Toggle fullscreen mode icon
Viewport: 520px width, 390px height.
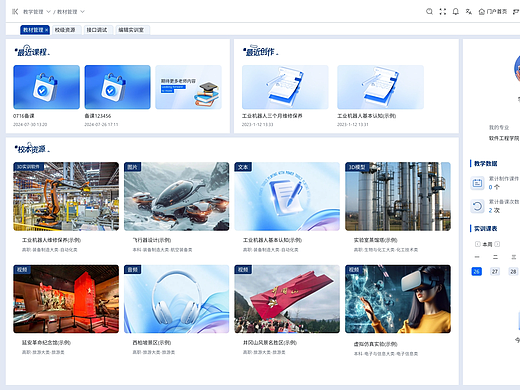pyautogui.click(x=443, y=12)
